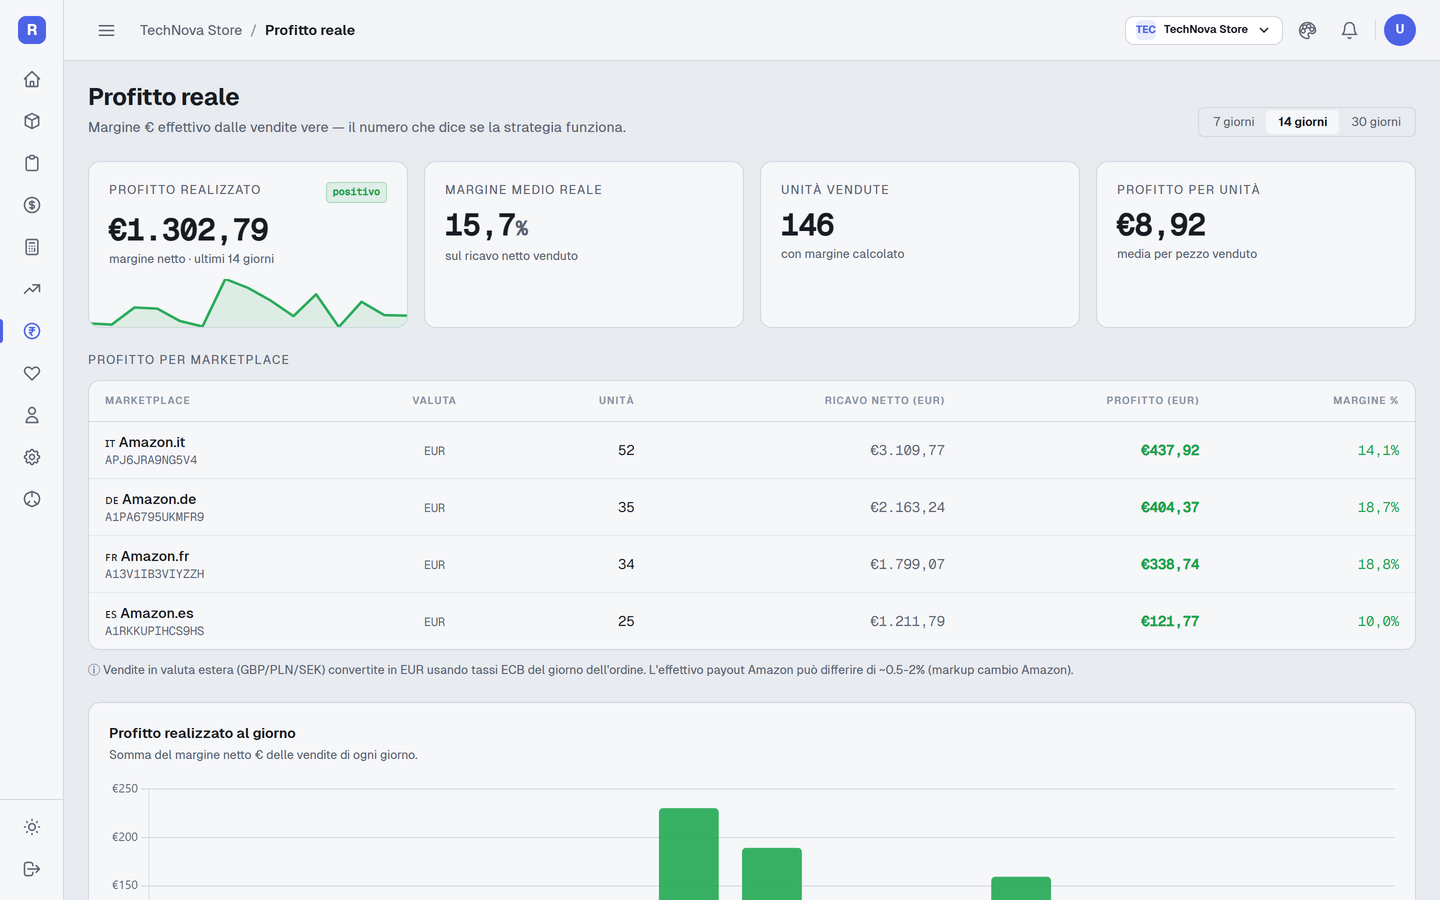Select the Amazon.it marketplace row
1440x900 pixels.
(x=752, y=450)
